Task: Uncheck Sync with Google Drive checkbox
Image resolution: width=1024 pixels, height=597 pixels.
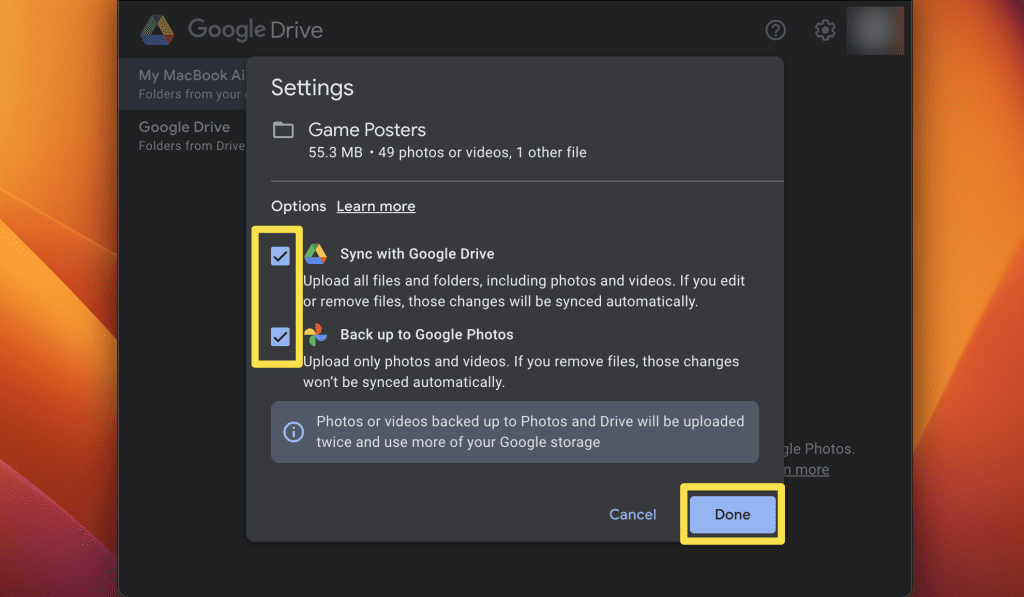Action: (x=280, y=256)
